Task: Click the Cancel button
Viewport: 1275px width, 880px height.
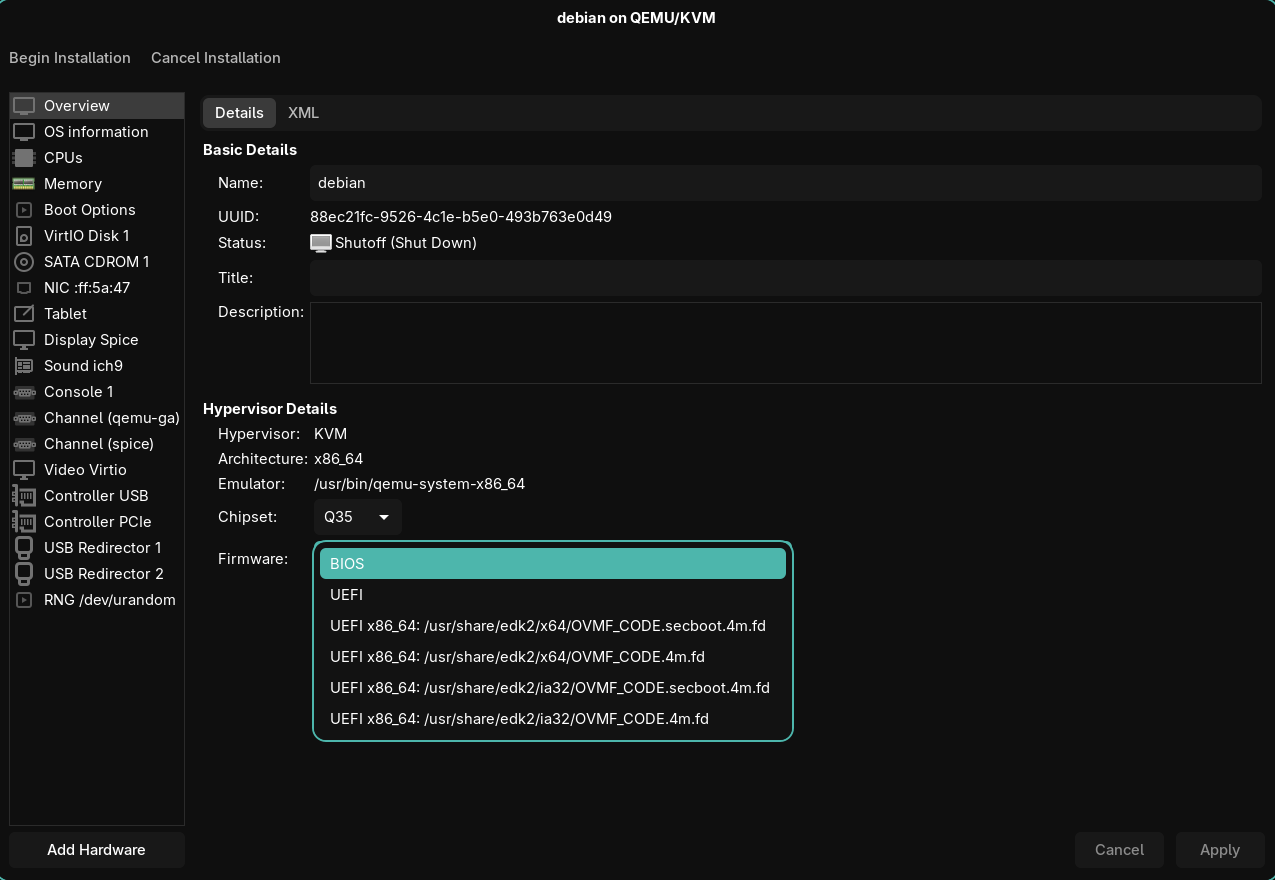Action: coord(1119,850)
